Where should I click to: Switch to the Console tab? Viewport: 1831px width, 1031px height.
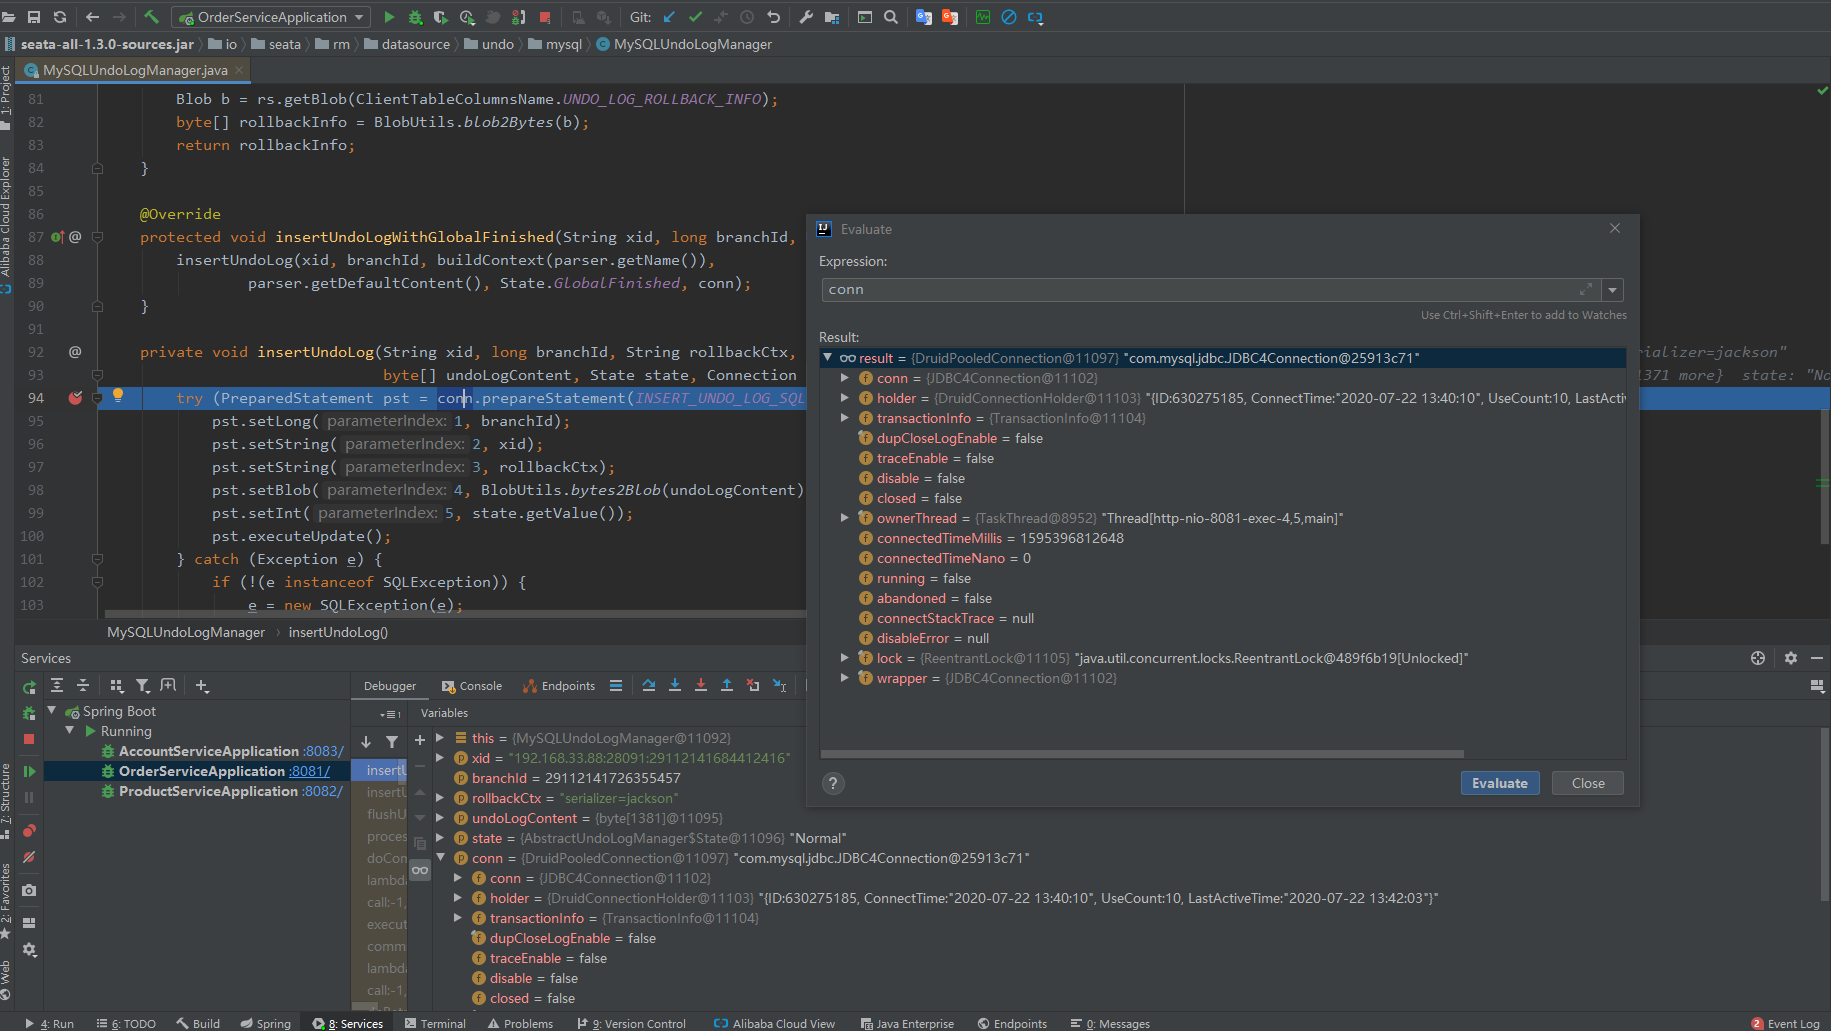[x=472, y=686]
